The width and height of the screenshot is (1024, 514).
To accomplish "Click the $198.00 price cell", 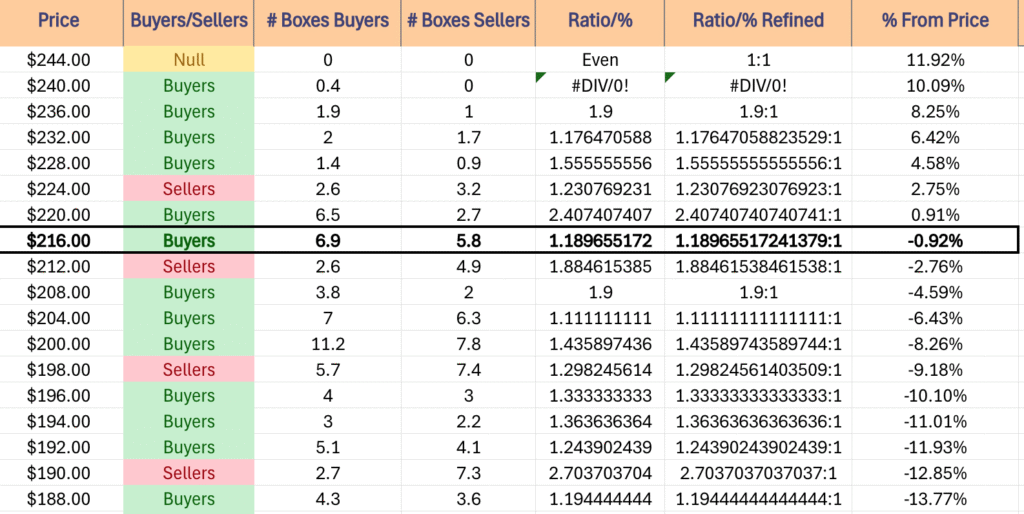I will point(61,370).
